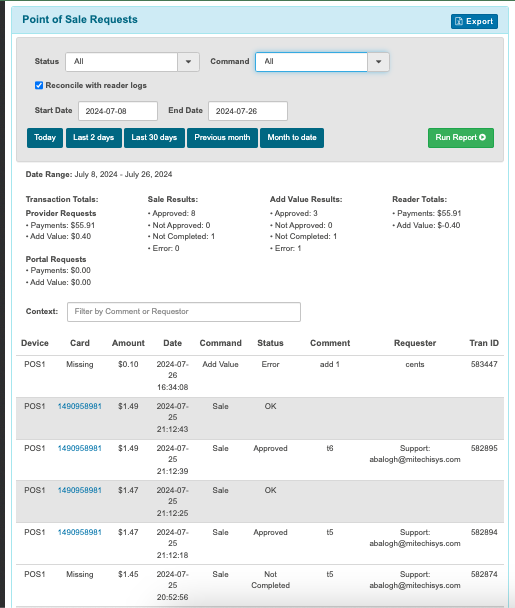The image size is (515, 608).
Task: Choose the Last 30 days preset
Action: click(x=154, y=138)
